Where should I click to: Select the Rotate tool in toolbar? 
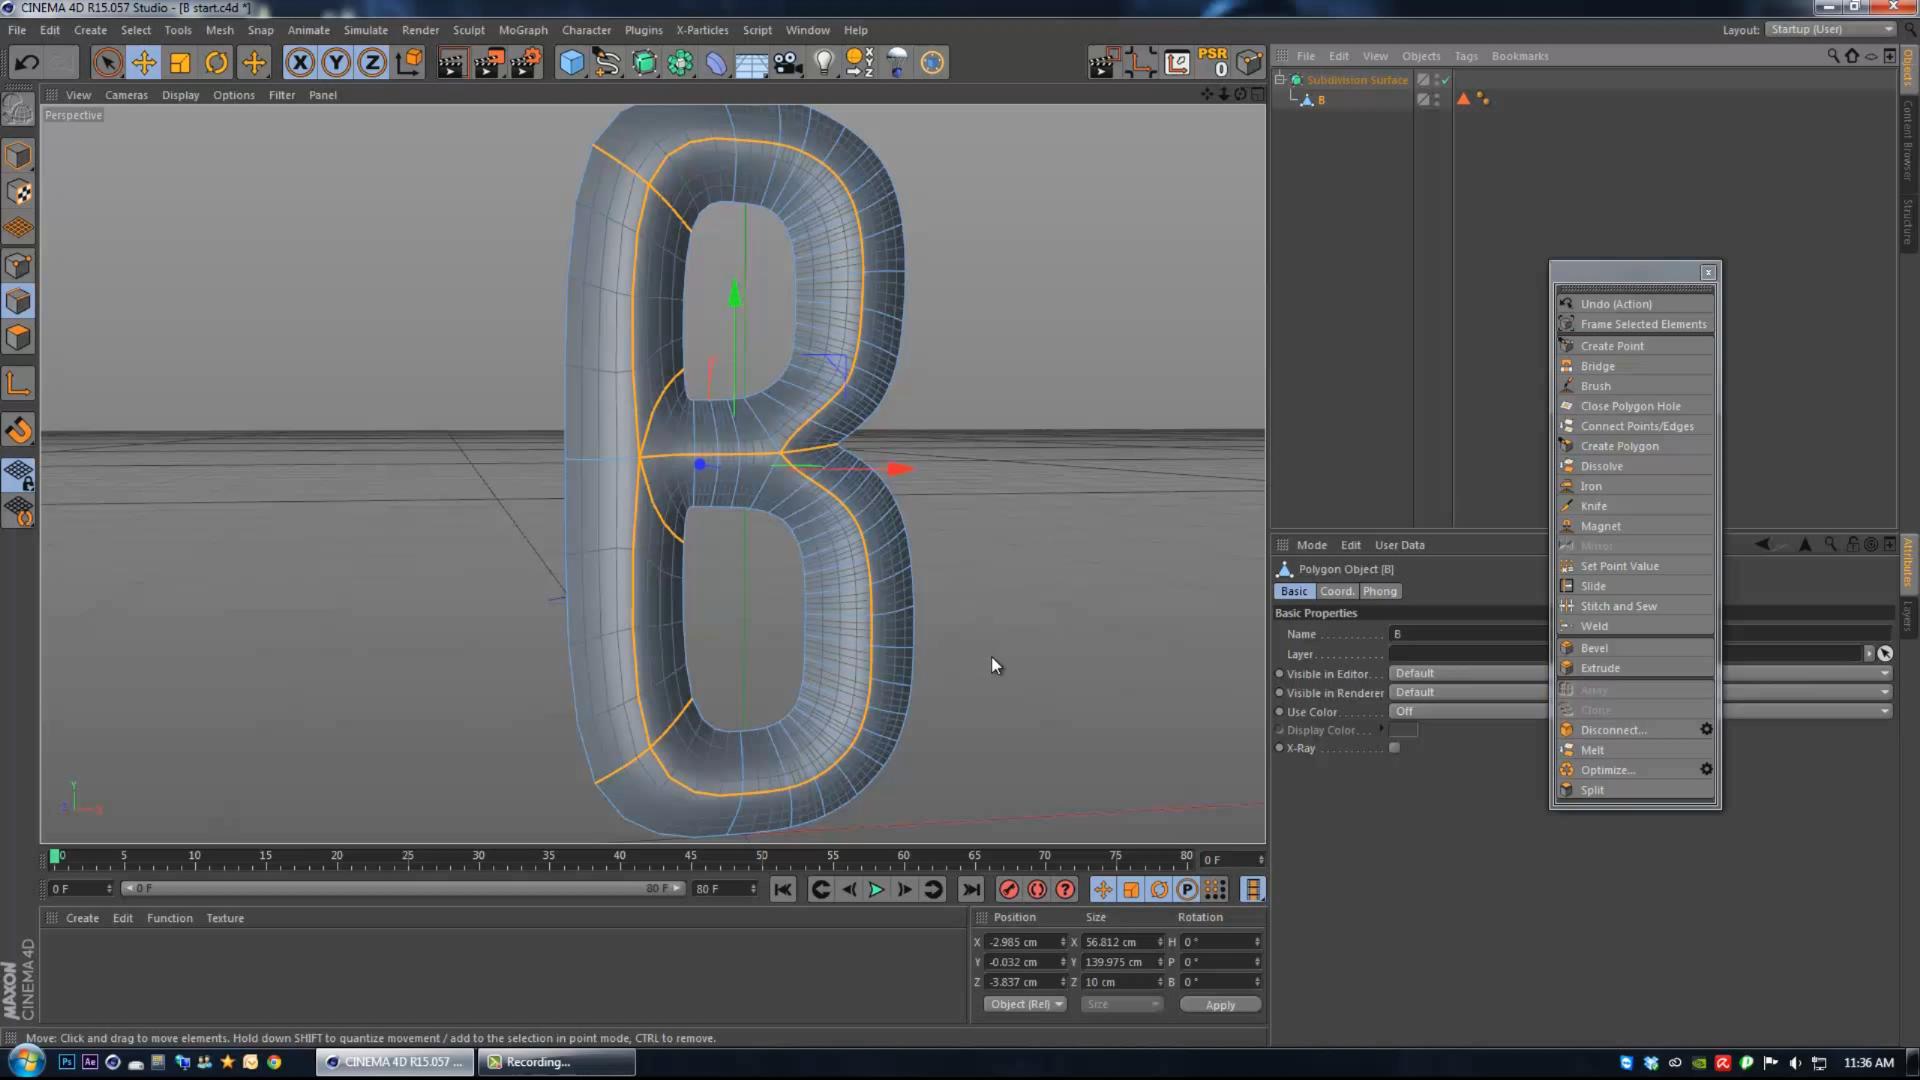(215, 62)
